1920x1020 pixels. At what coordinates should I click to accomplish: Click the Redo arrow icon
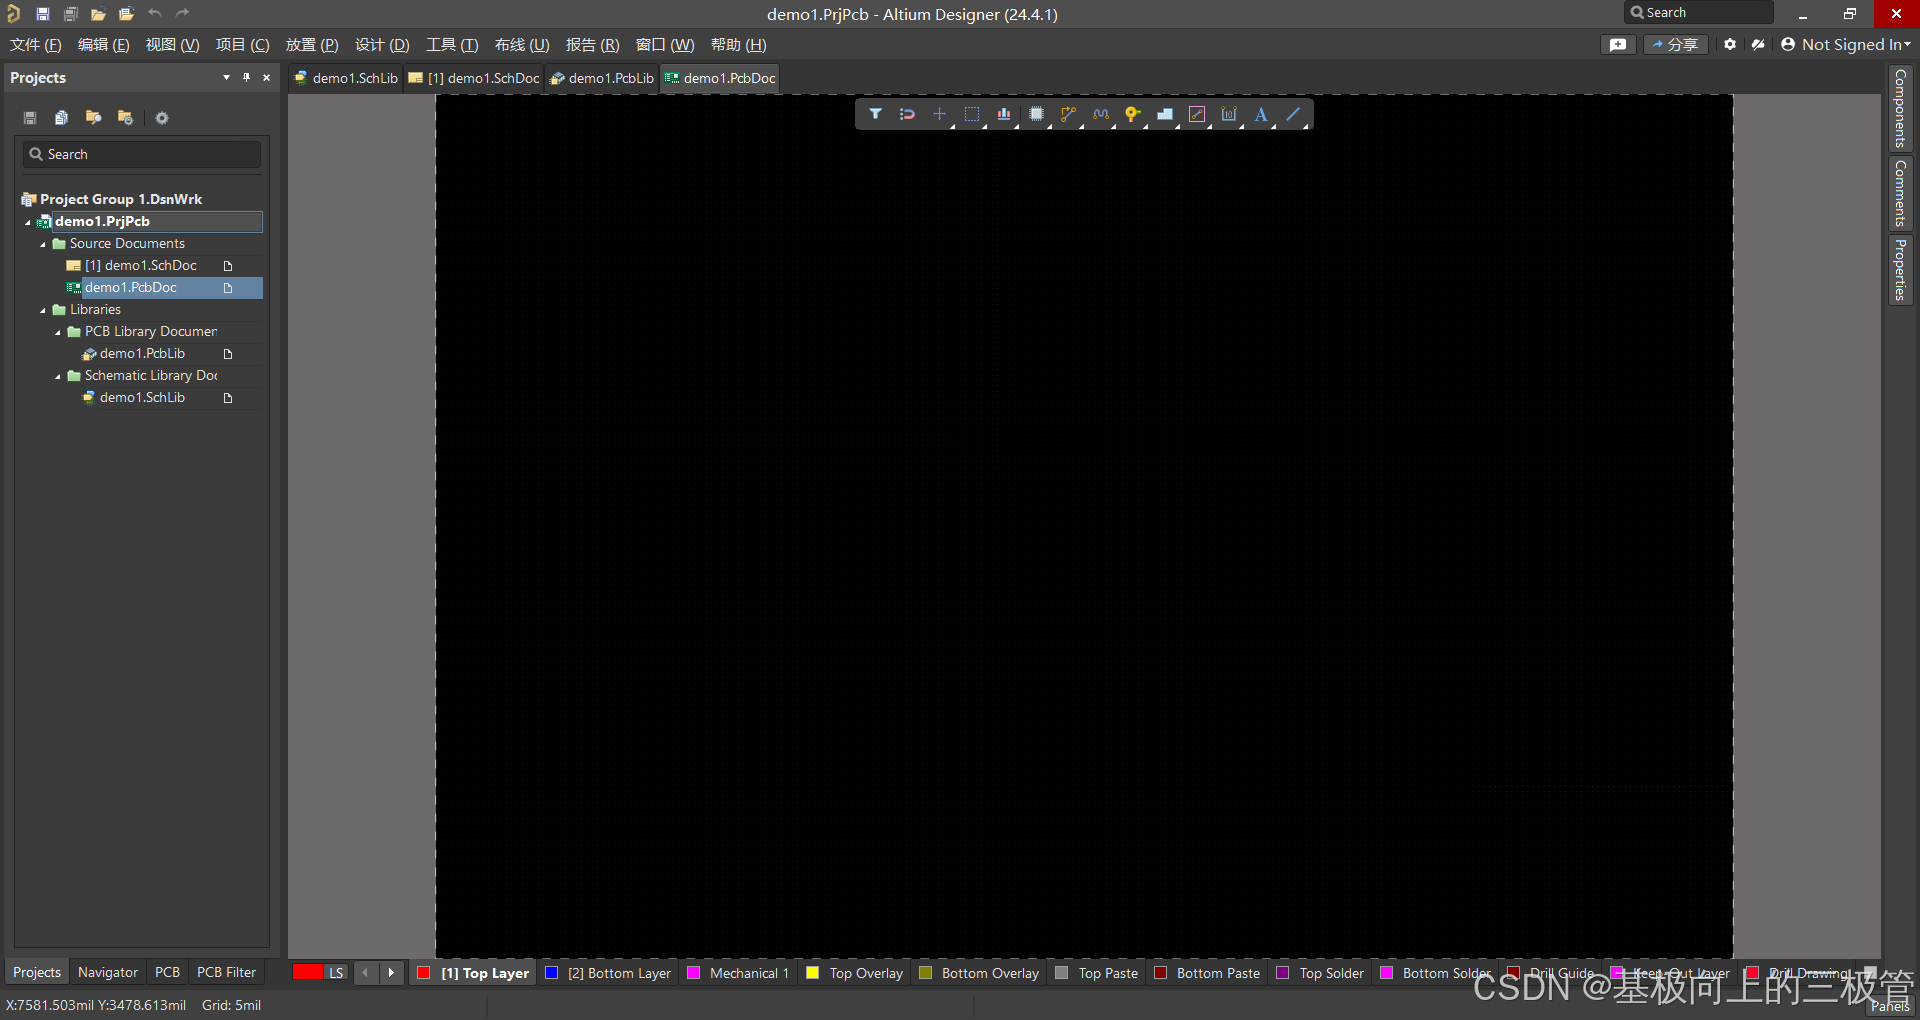[x=182, y=14]
